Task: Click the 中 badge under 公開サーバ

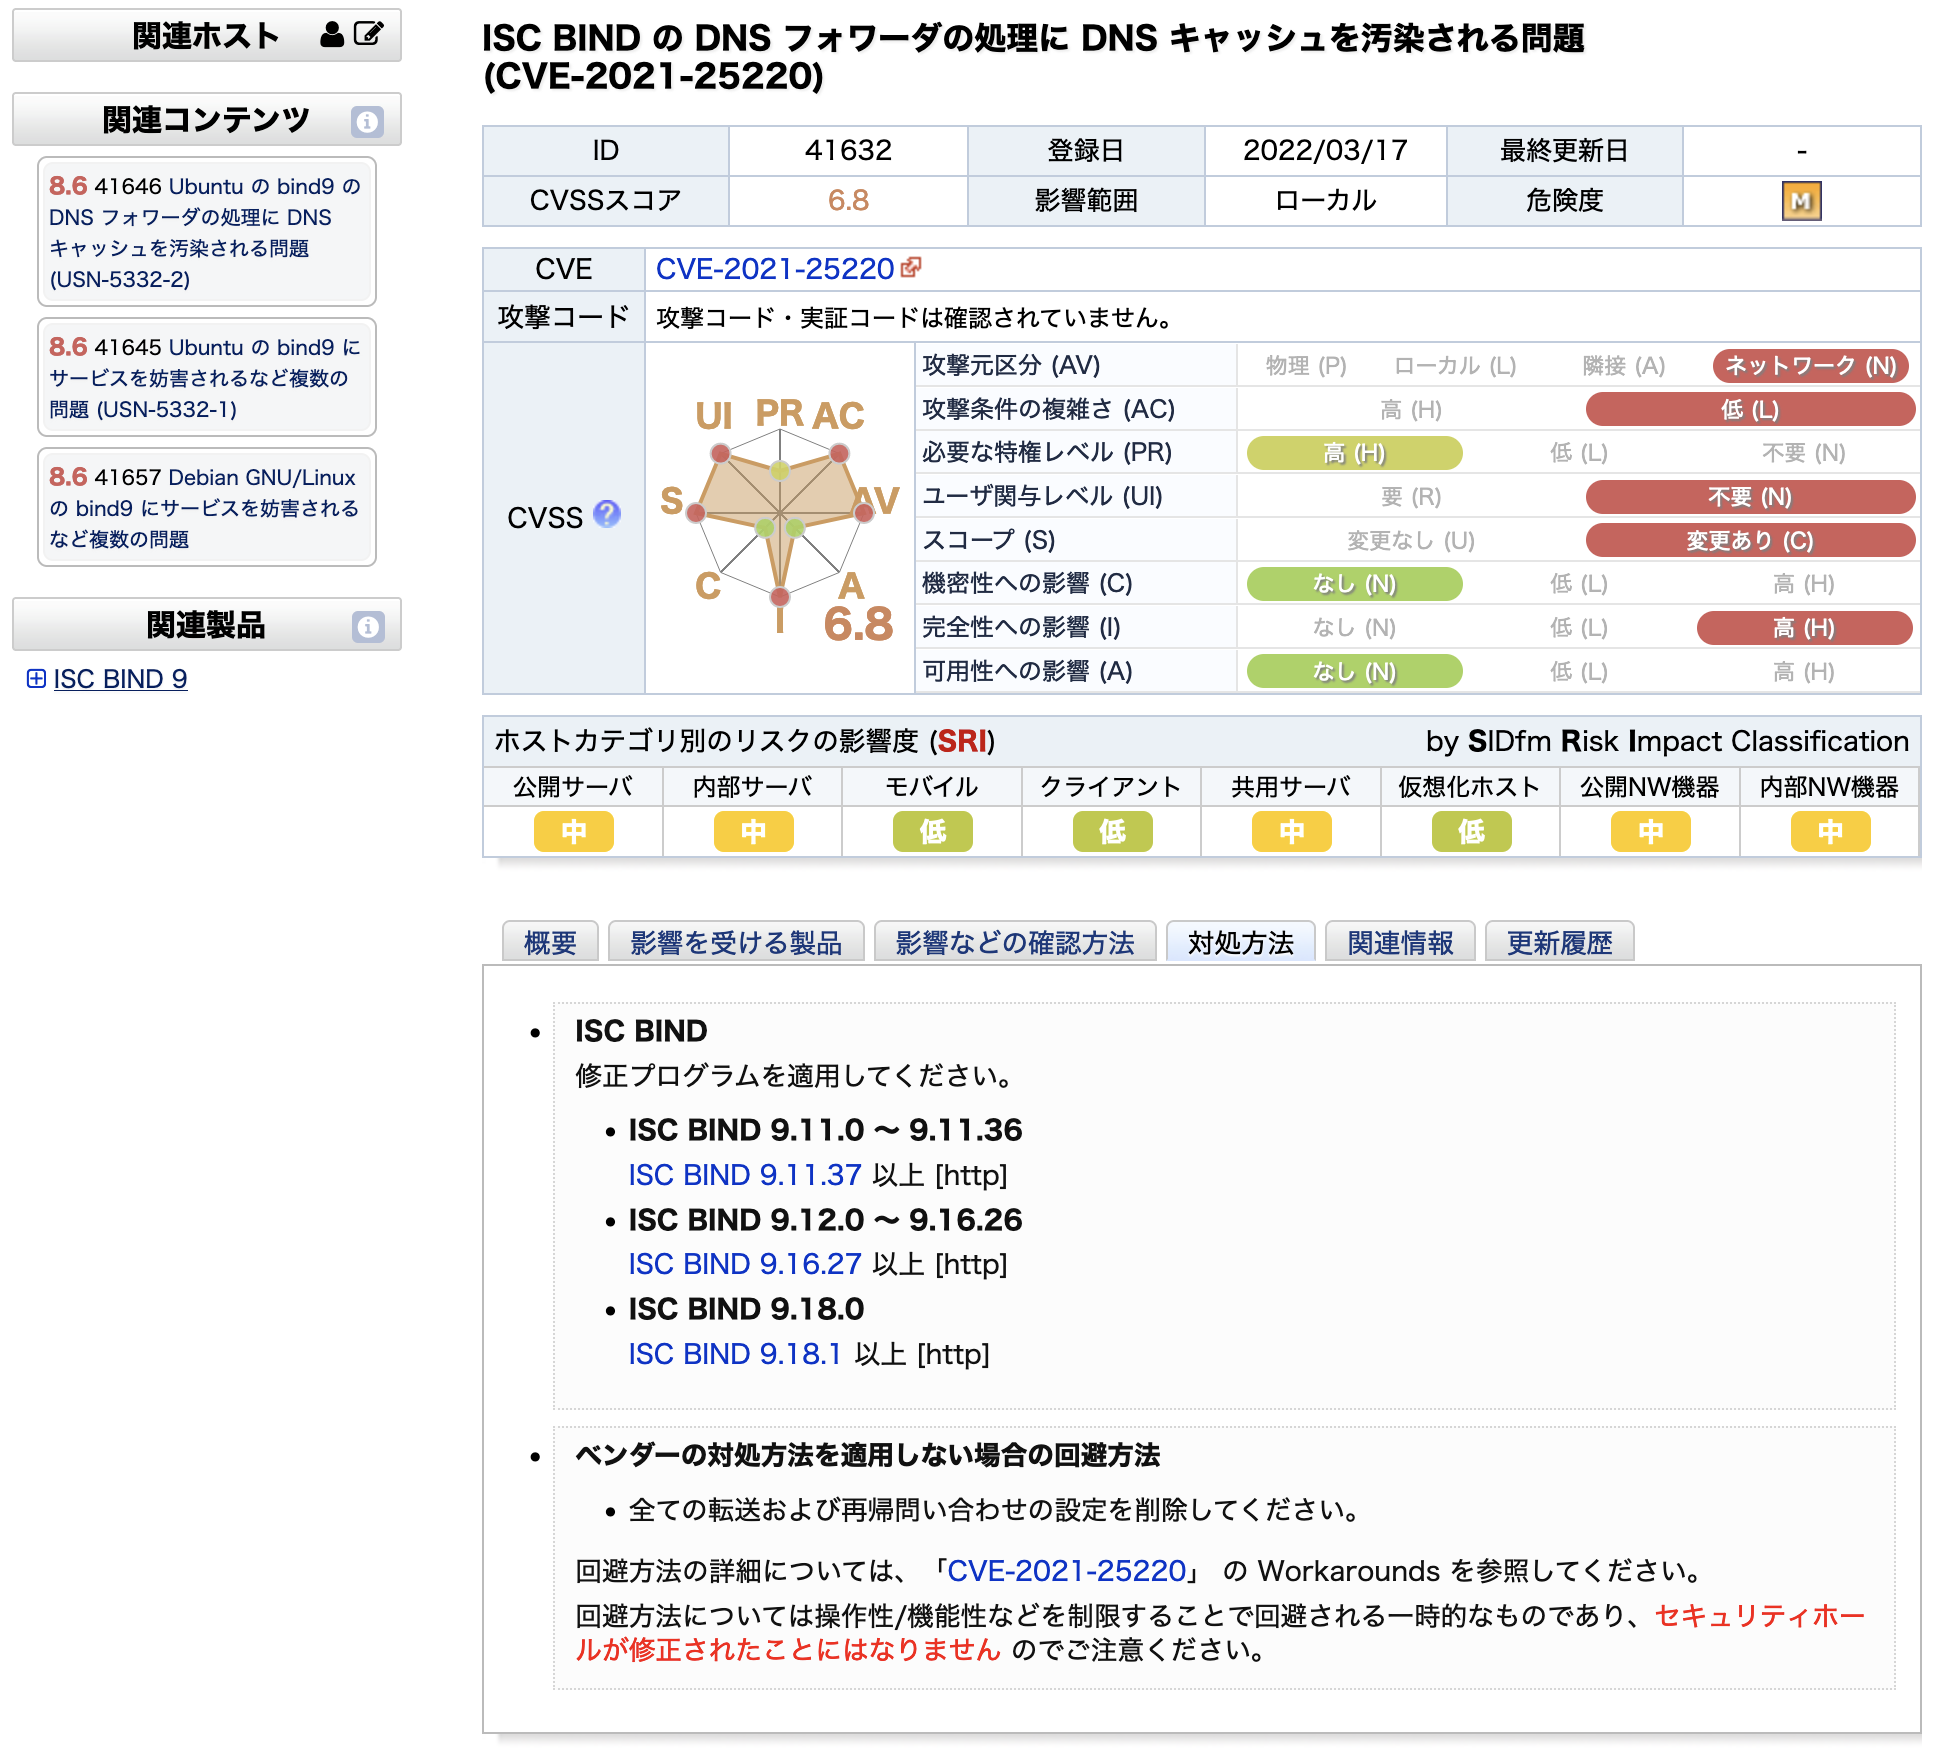Action: point(573,831)
